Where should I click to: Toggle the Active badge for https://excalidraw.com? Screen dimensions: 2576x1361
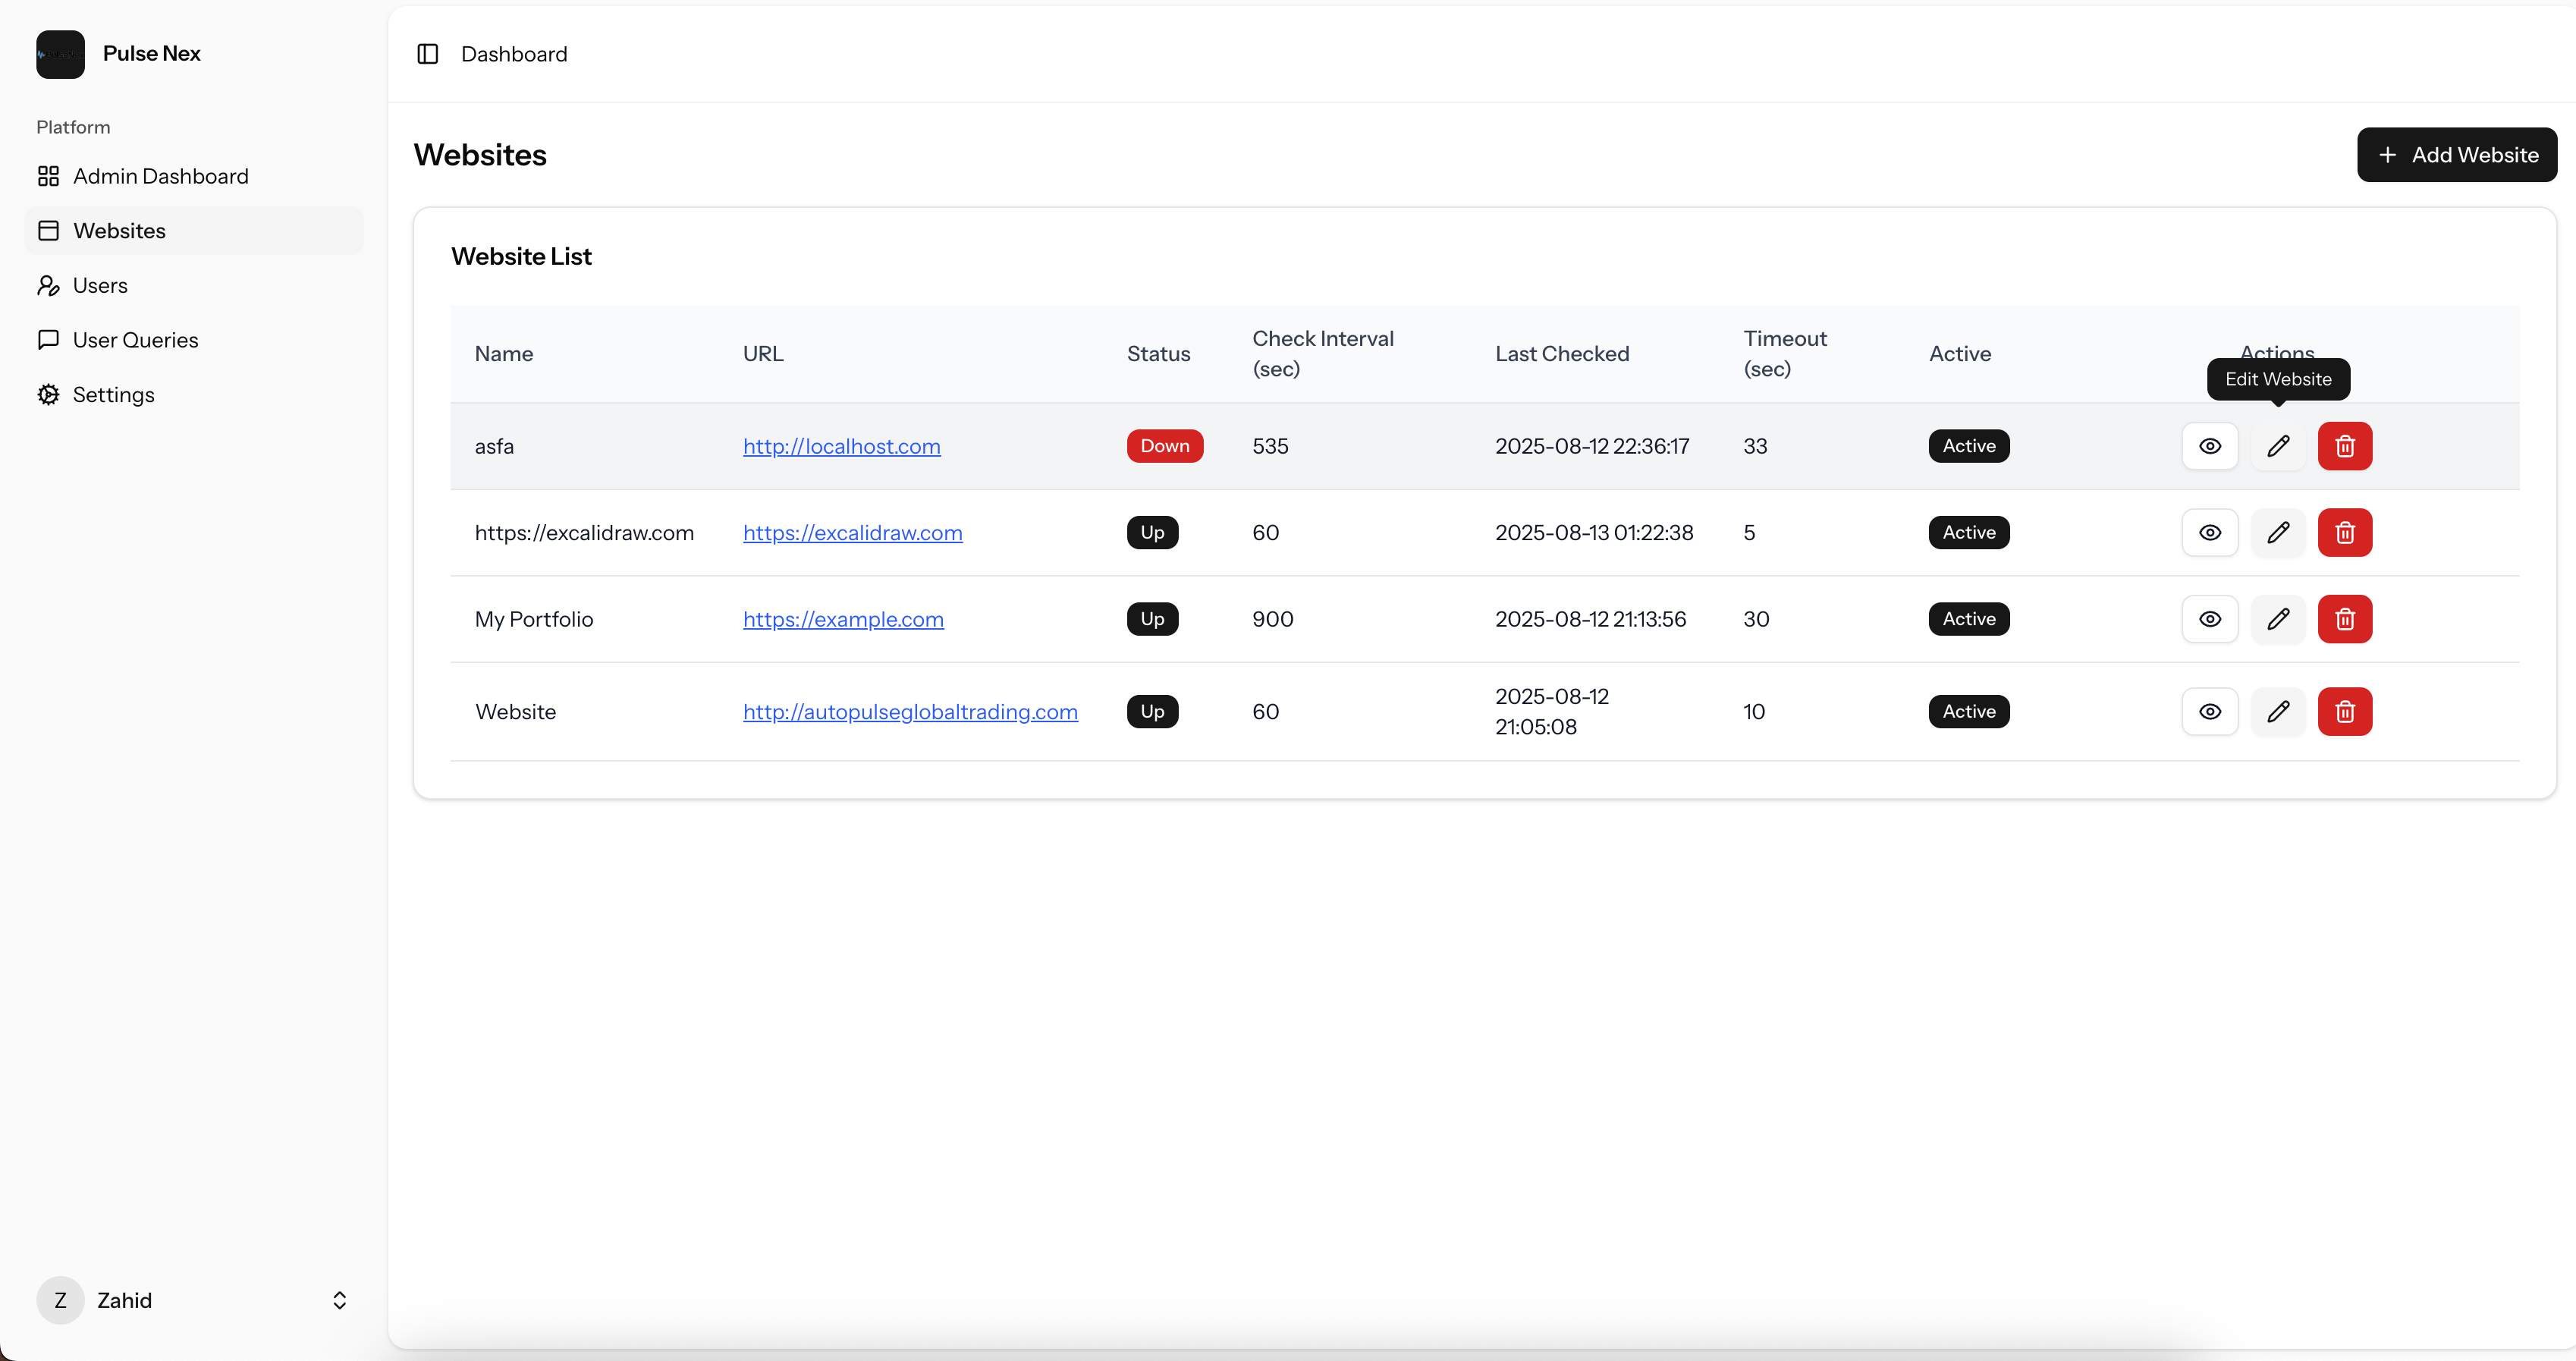[x=1968, y=532]
